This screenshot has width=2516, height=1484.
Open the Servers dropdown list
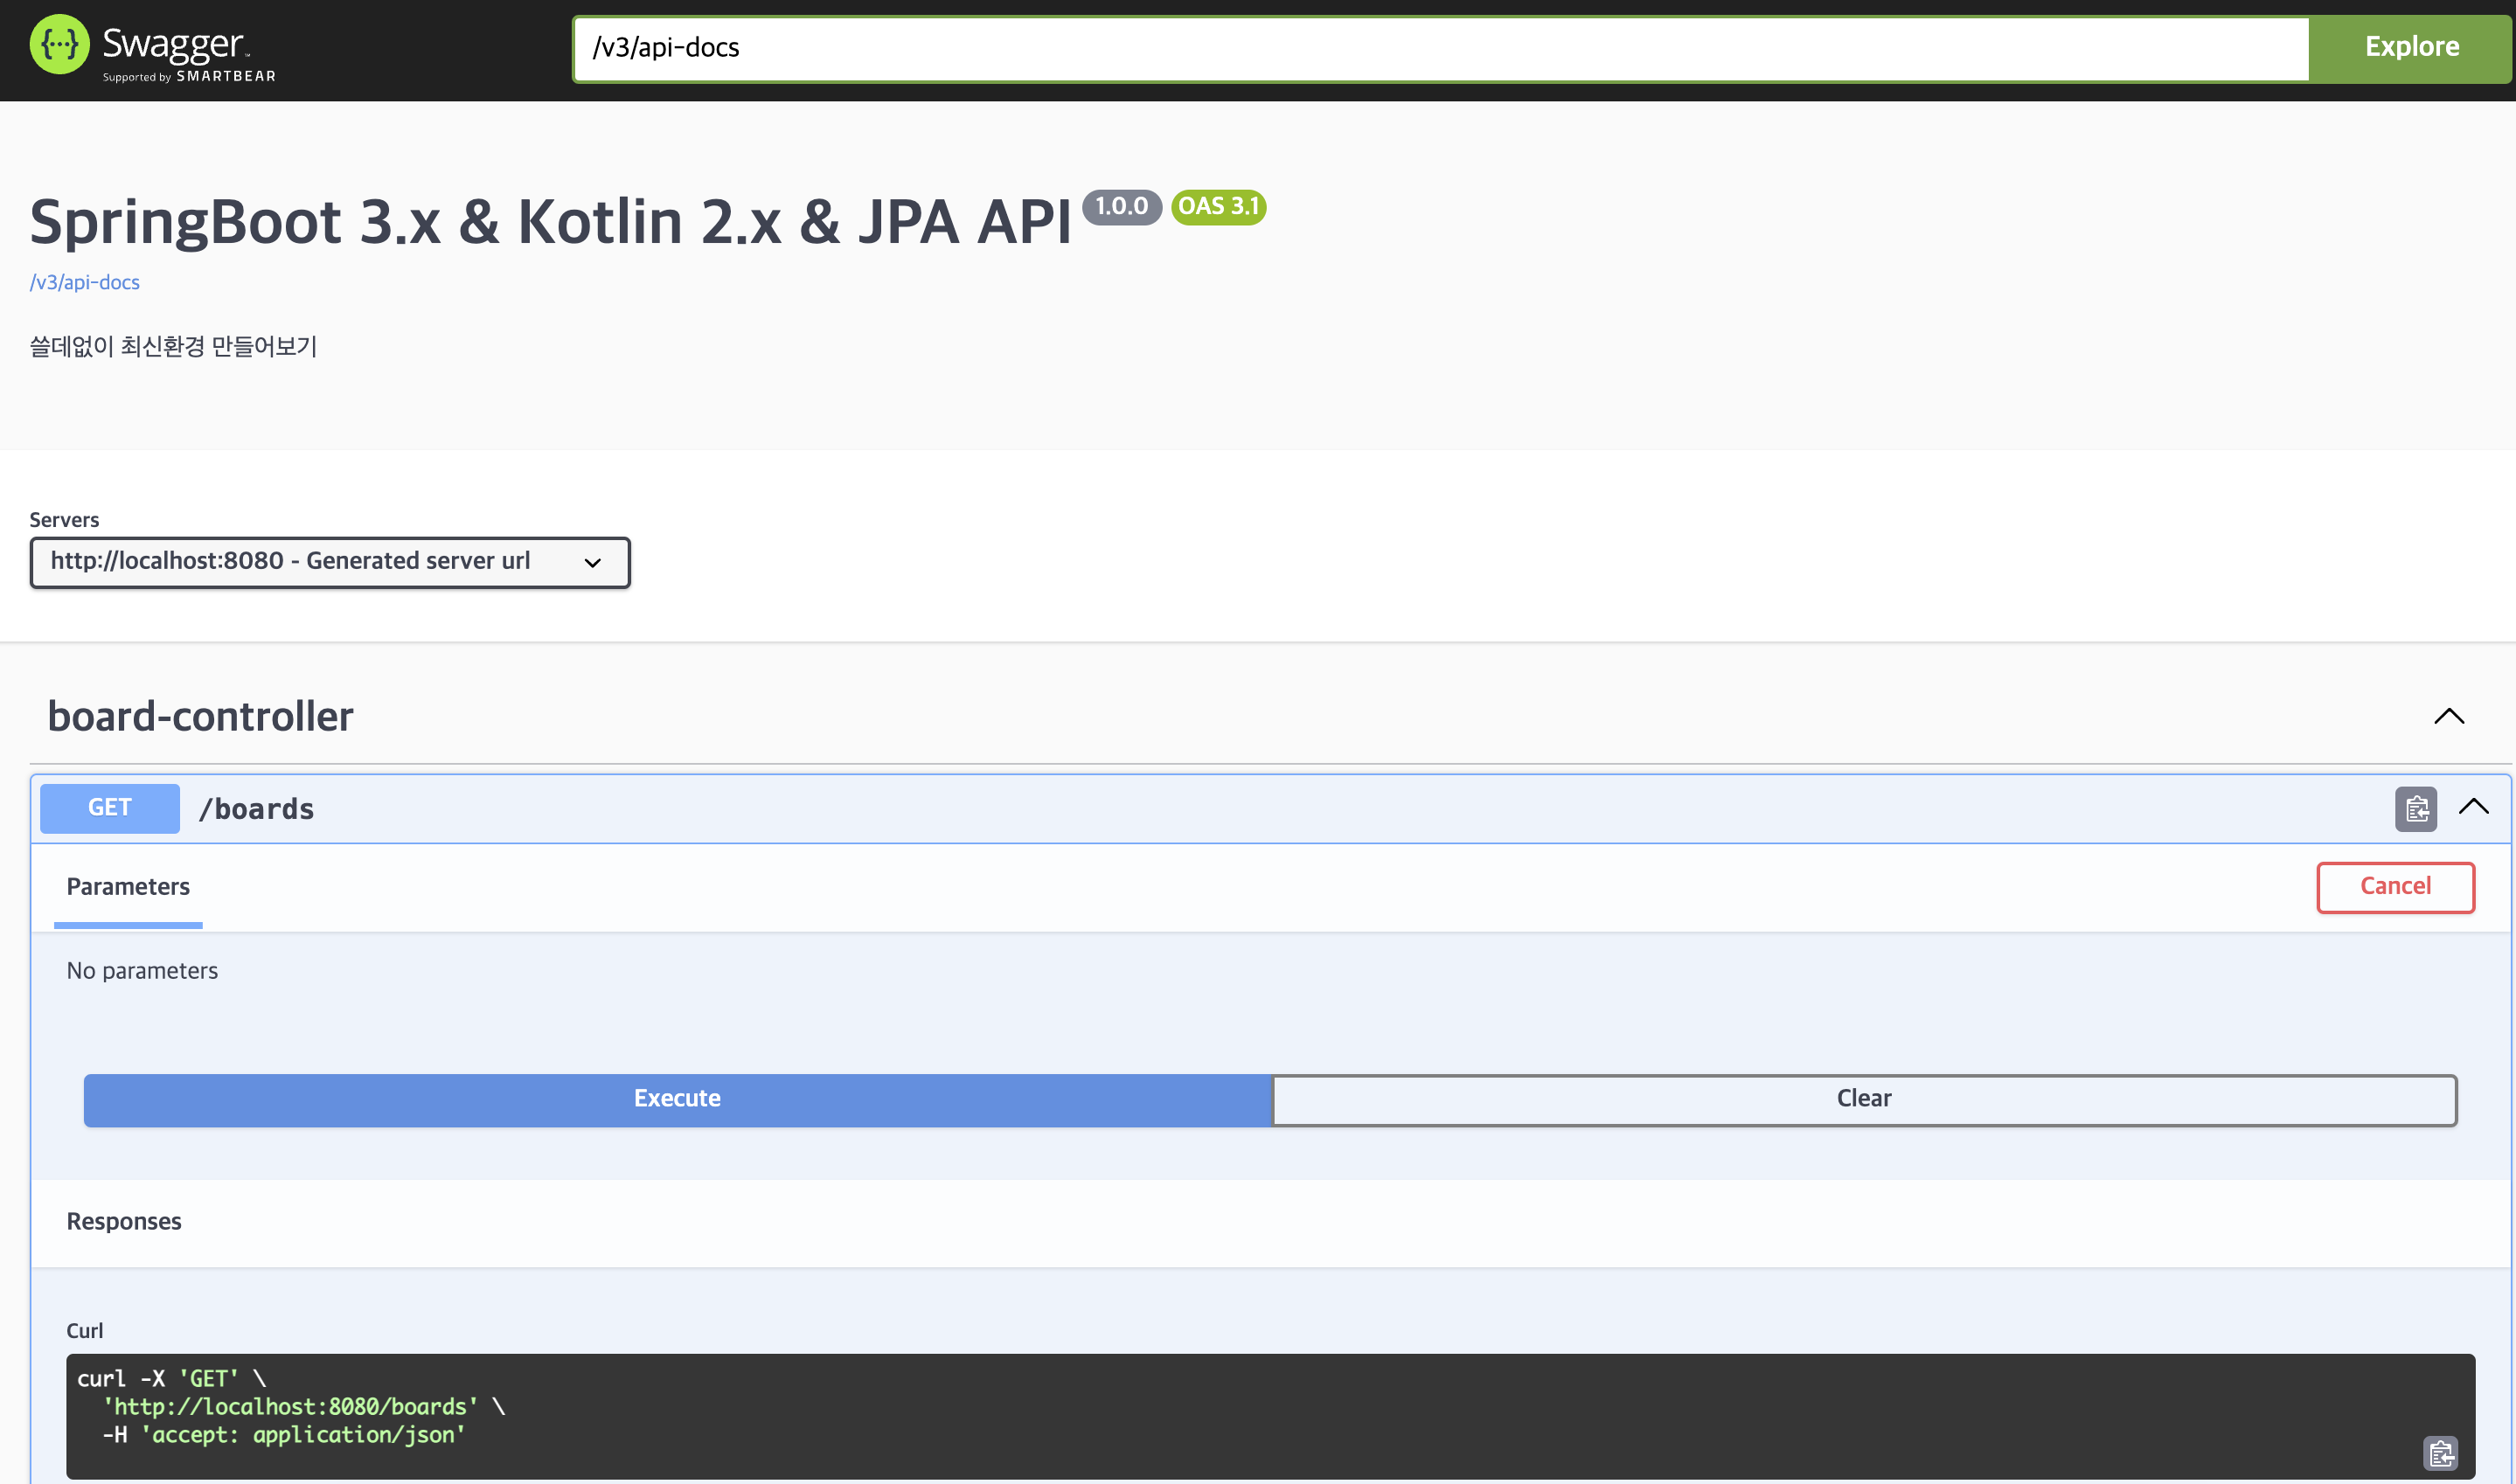tap(330, 562)
